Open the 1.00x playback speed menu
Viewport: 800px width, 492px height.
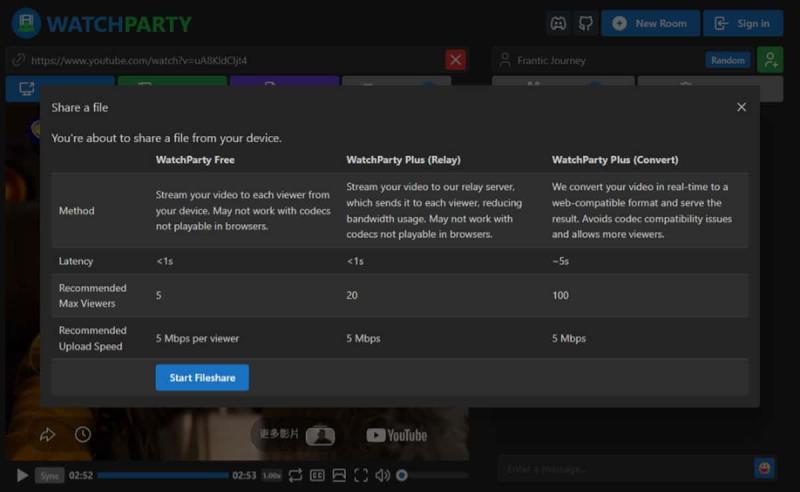pos(271,476)
